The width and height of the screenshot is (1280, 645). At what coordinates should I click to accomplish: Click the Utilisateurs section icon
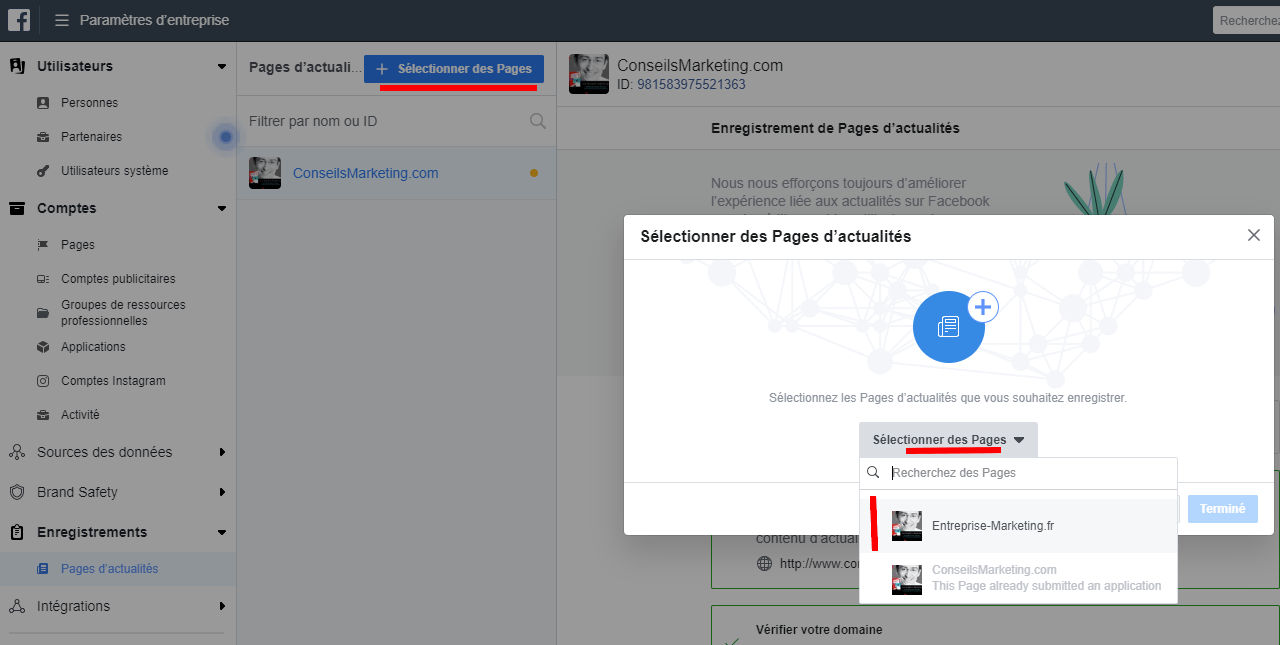point(17,66)
